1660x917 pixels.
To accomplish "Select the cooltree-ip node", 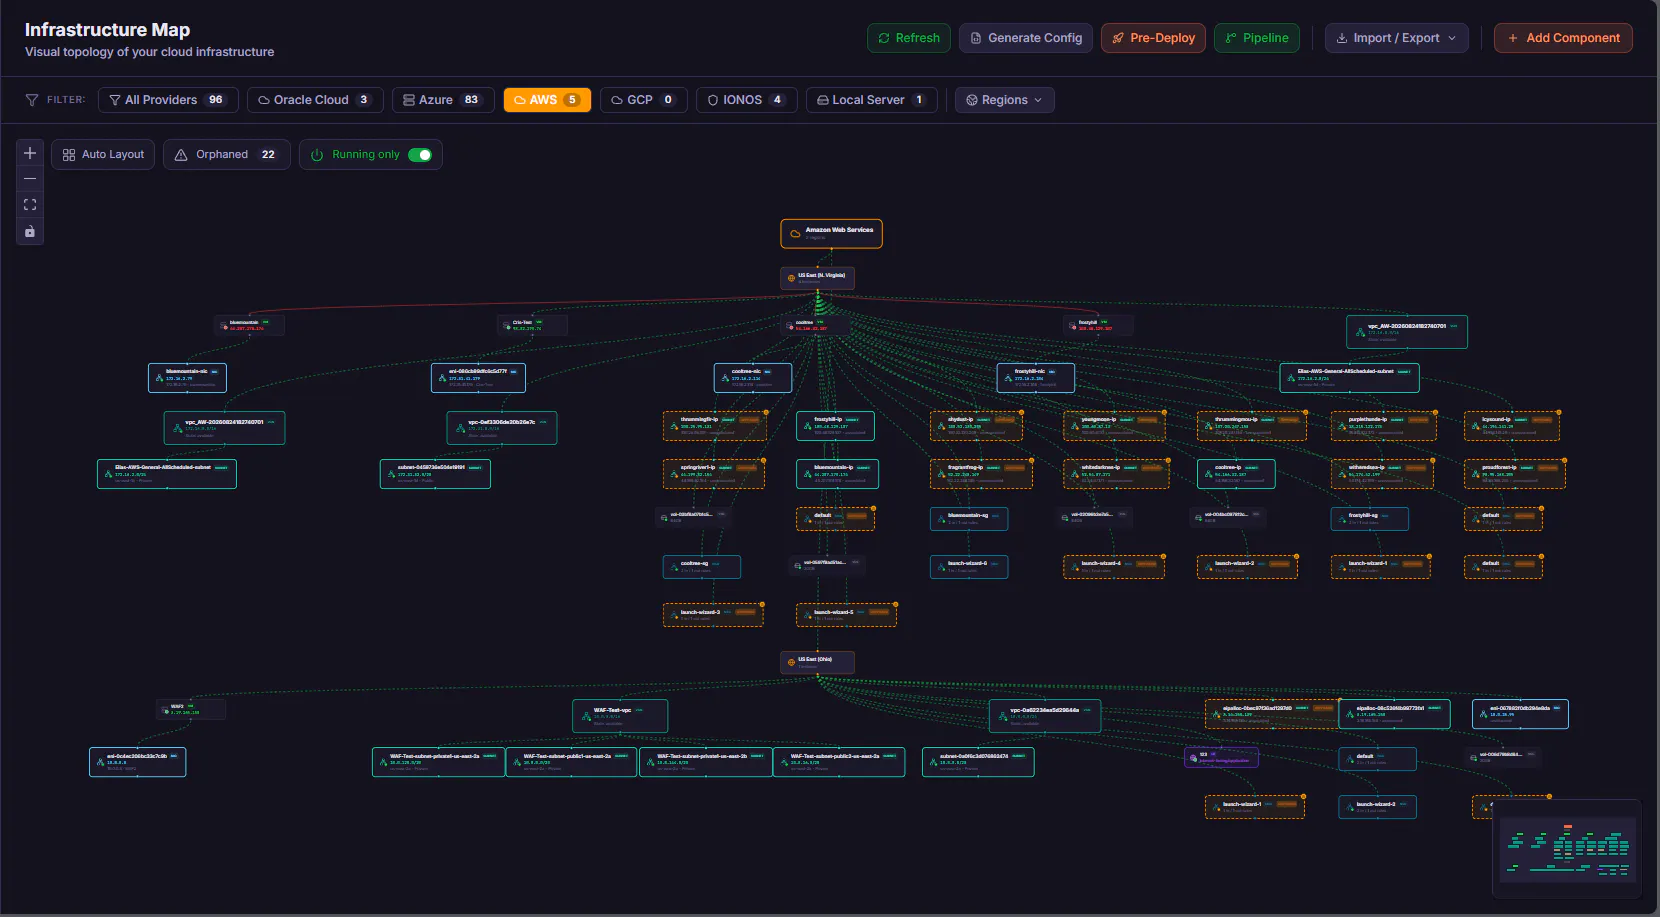I will 1236,474.
